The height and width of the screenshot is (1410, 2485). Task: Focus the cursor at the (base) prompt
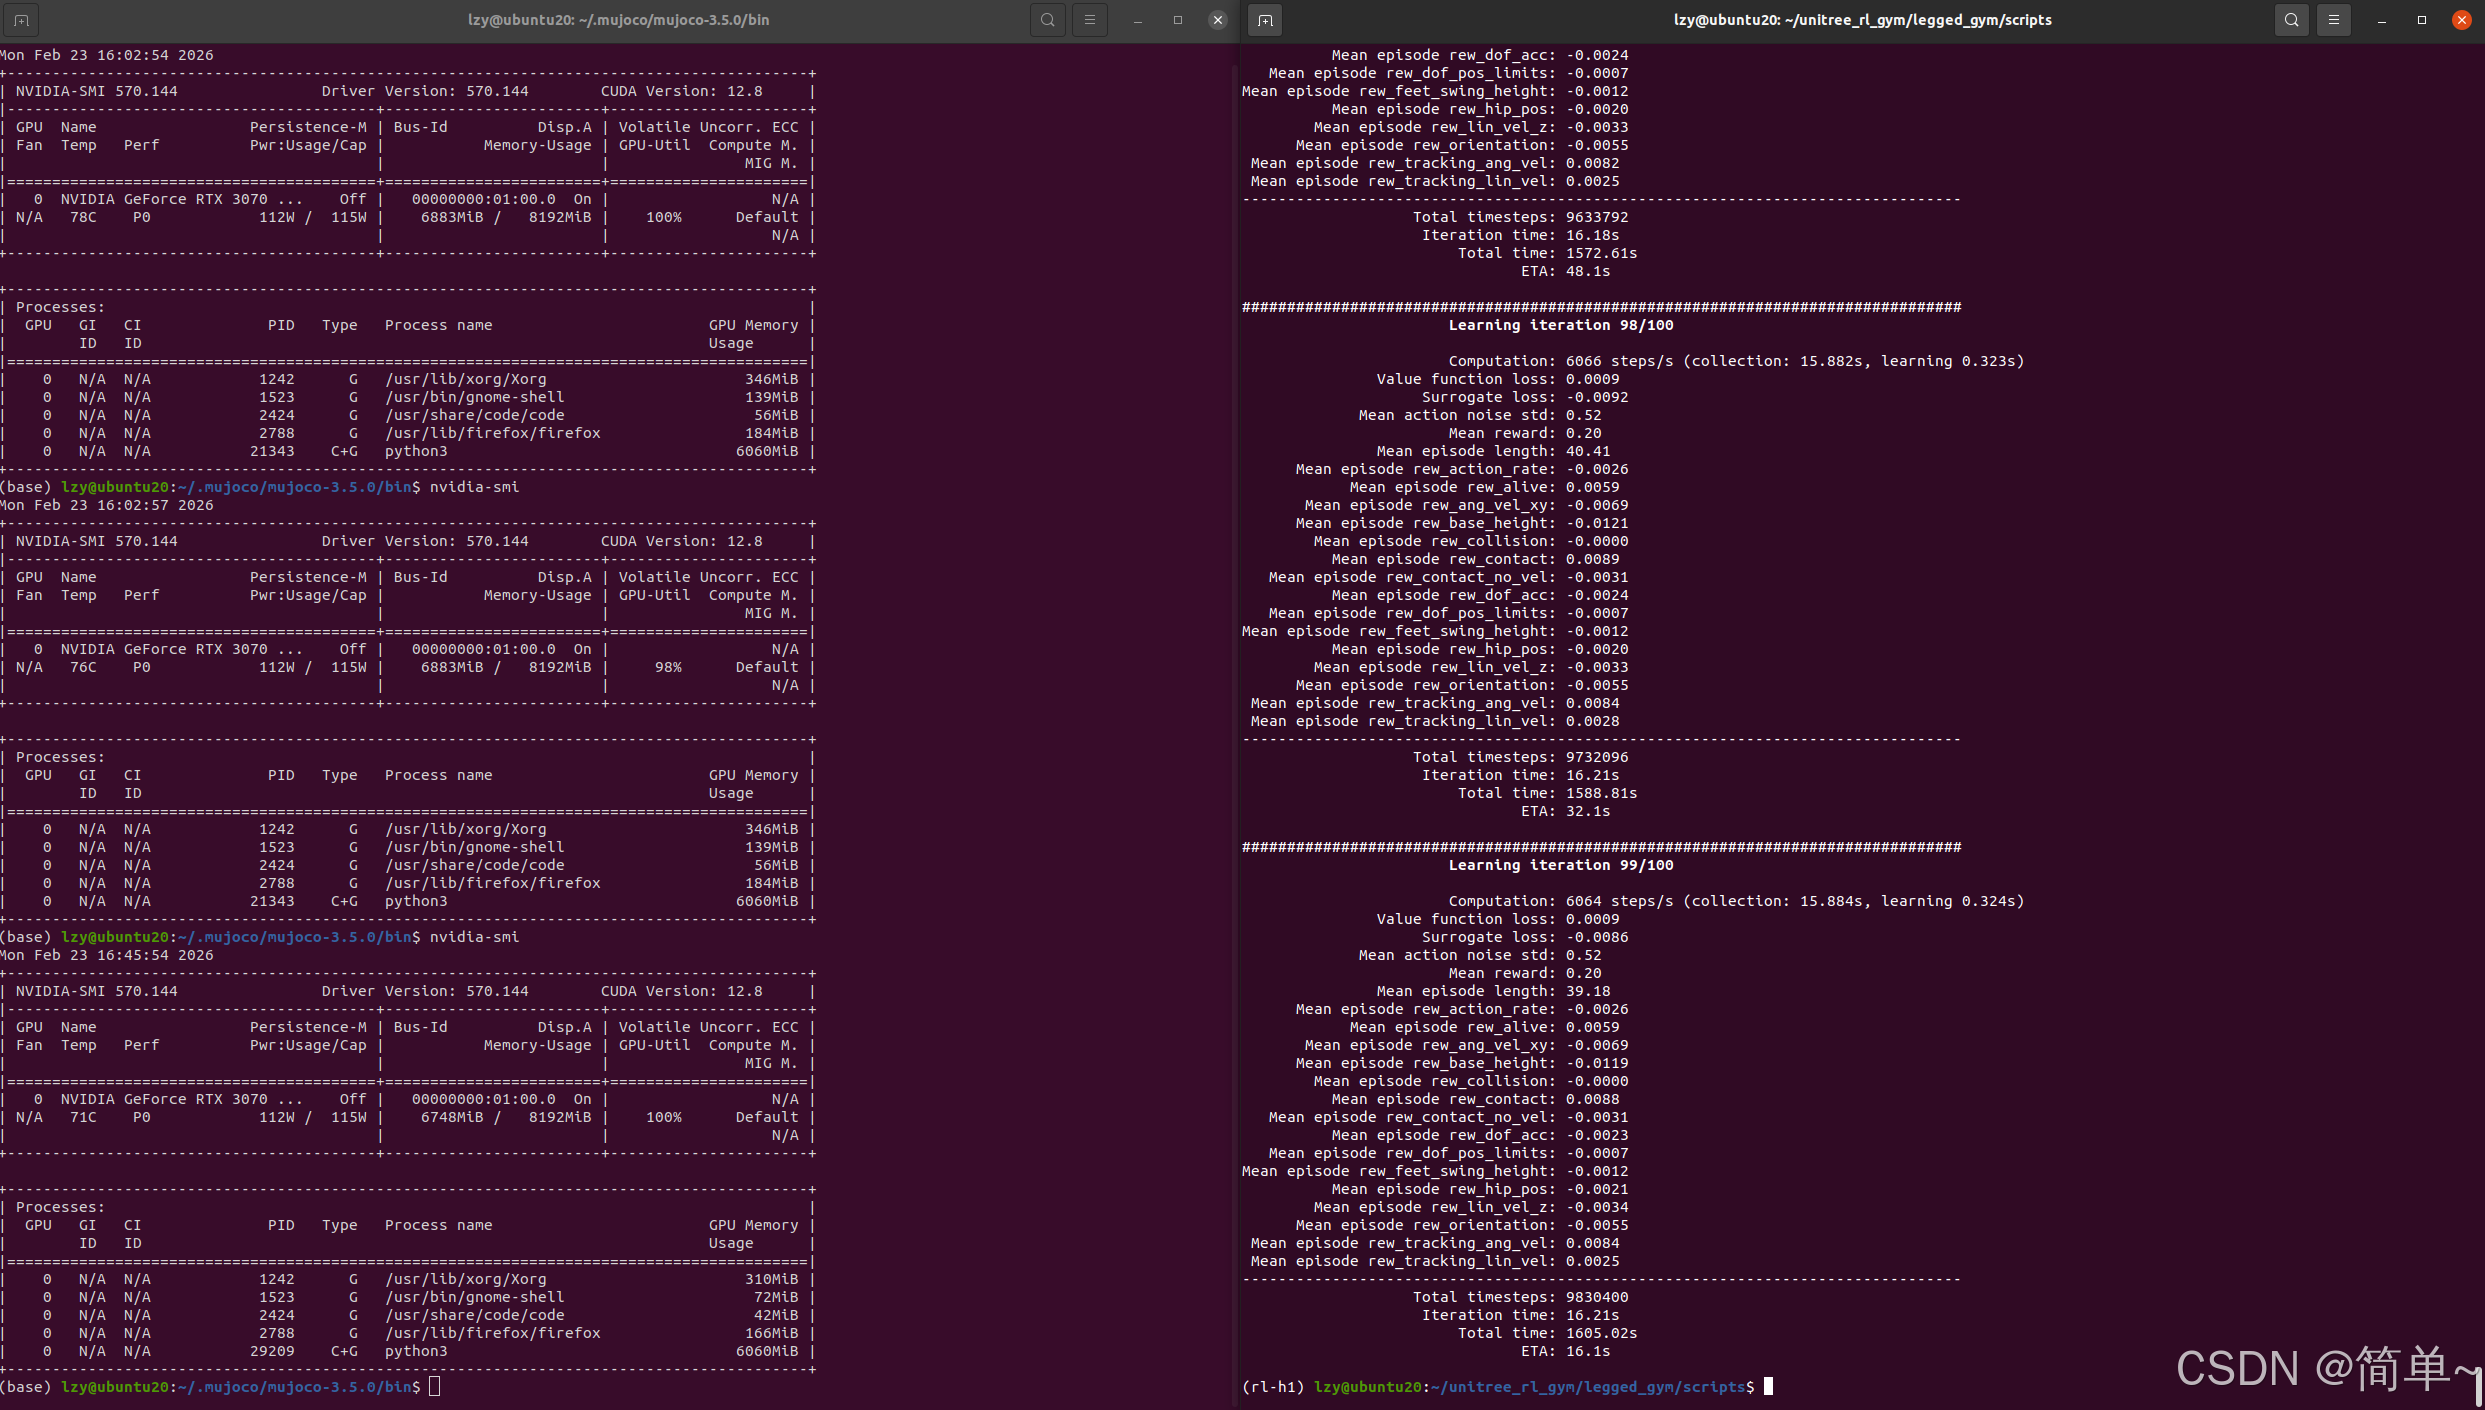point(435,1387)
